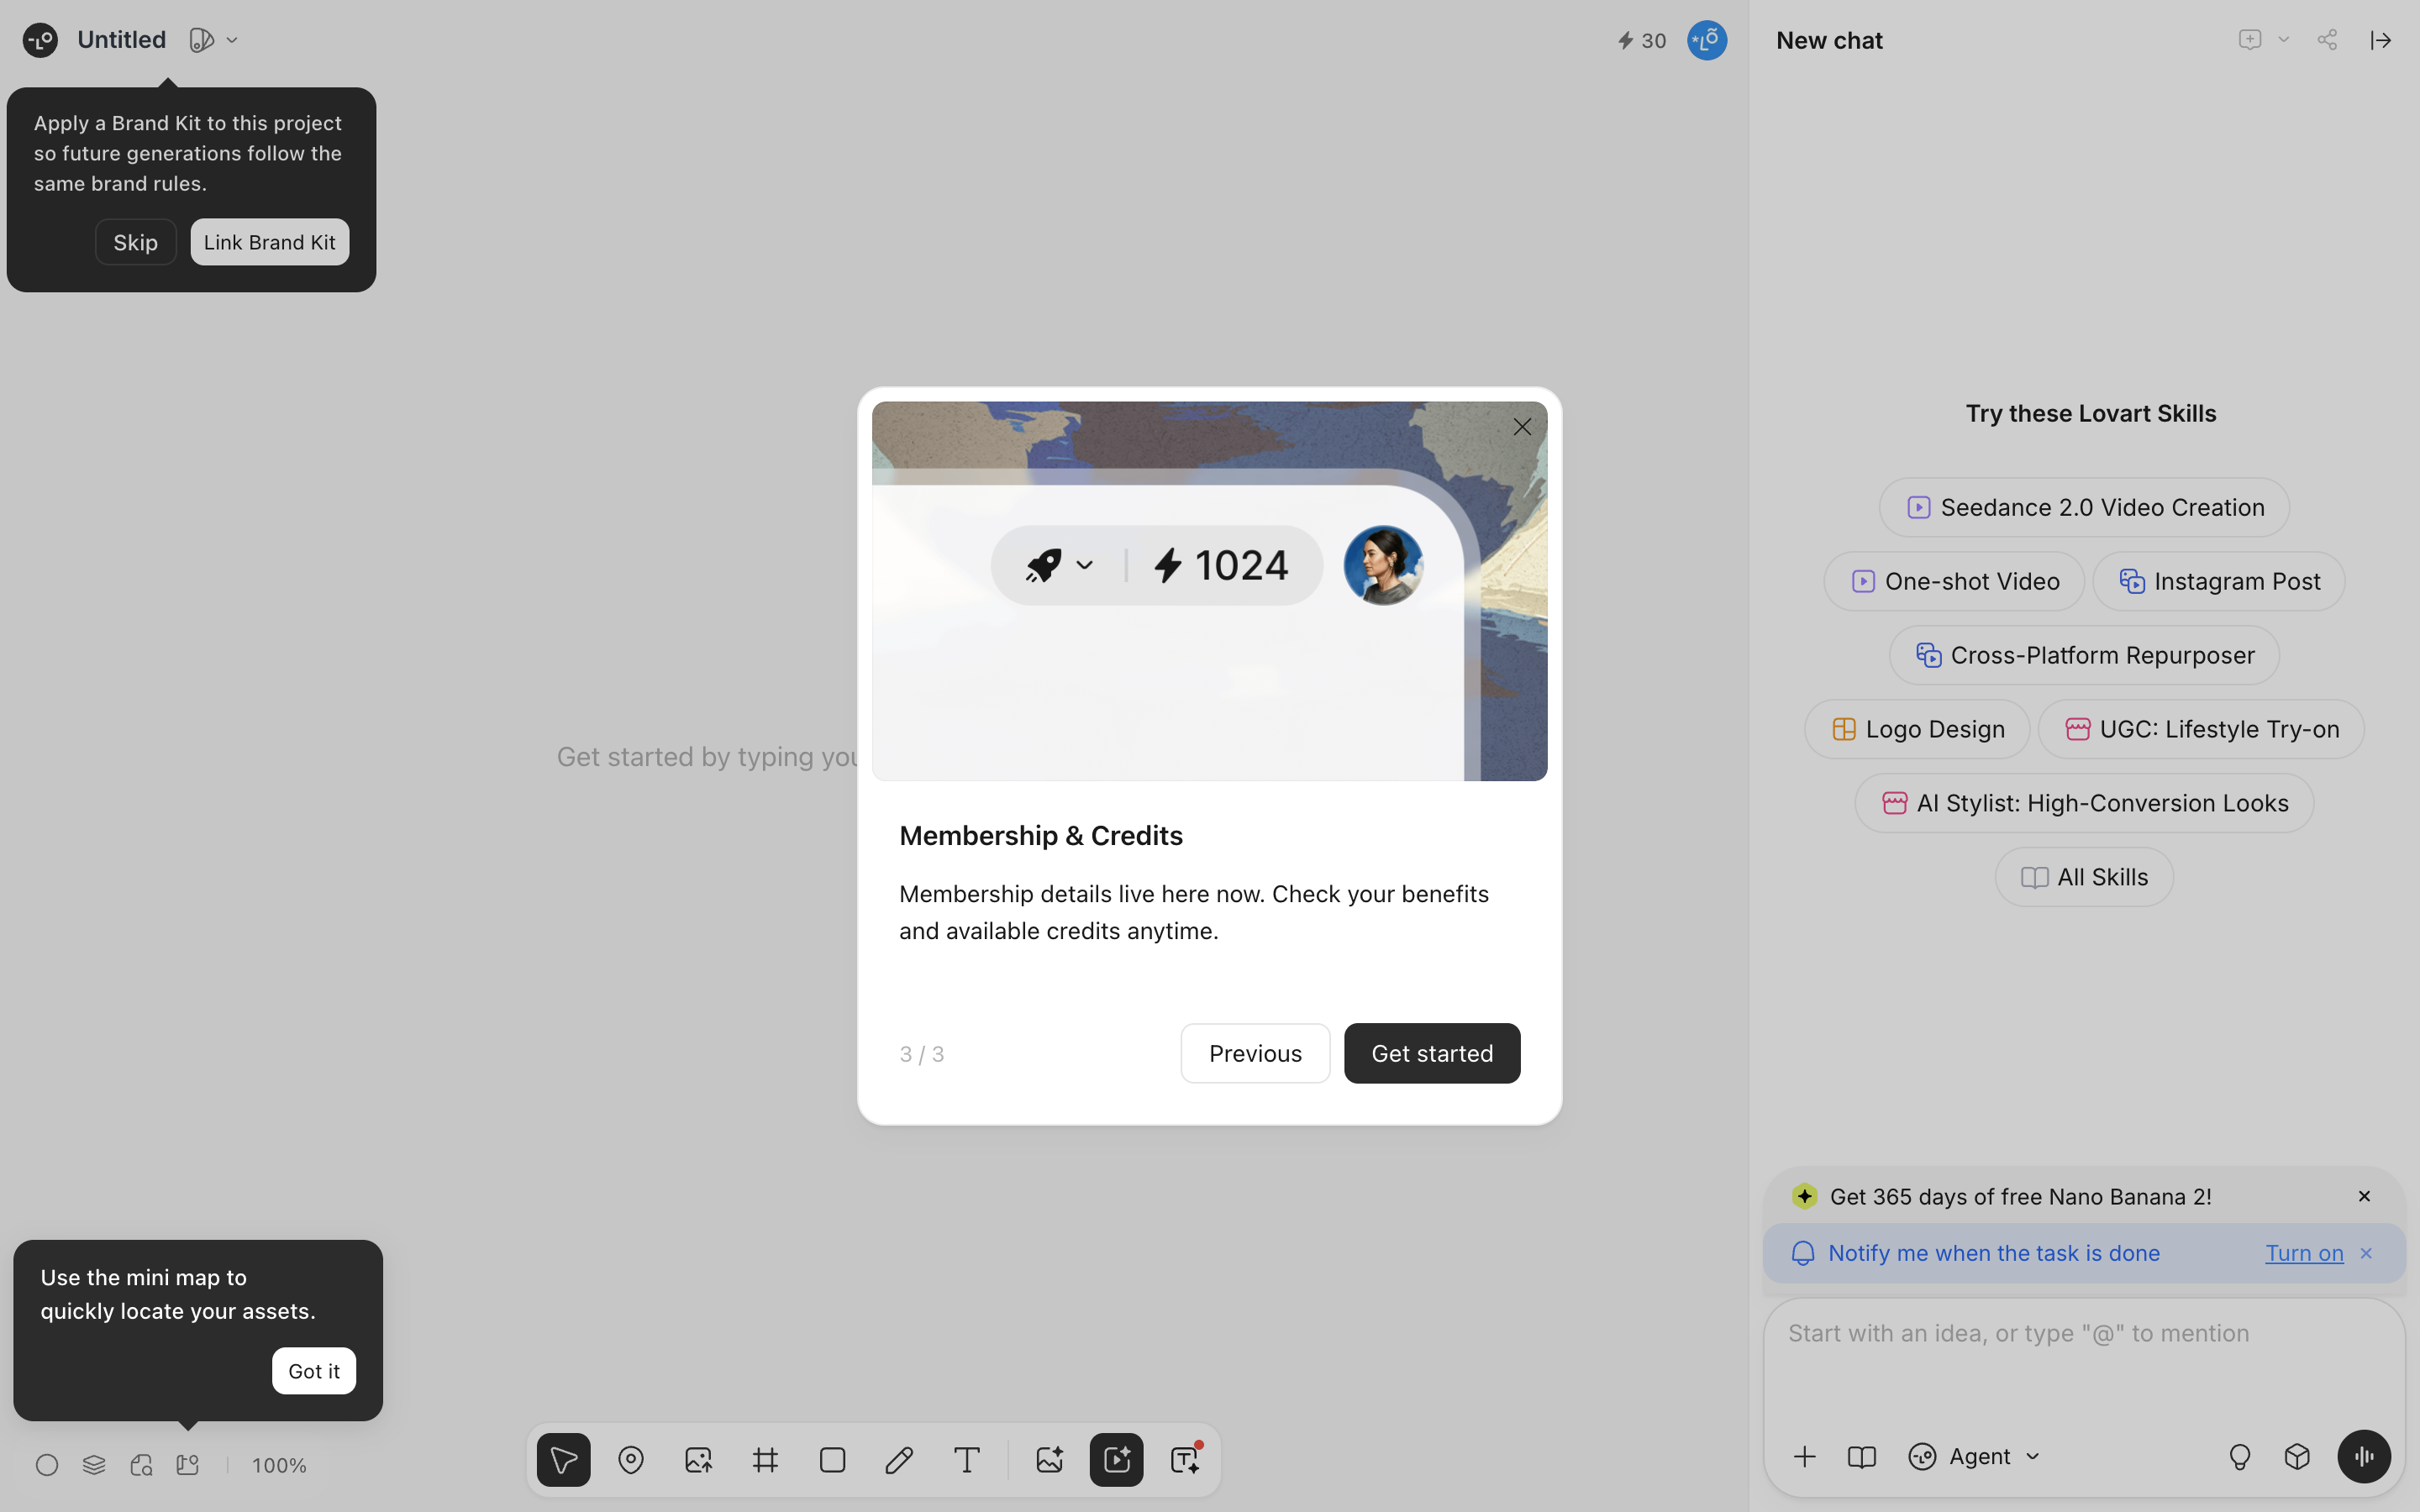
Task: Open the Brand Kit icon beside Untitled
Action: [x=201, y=40]
